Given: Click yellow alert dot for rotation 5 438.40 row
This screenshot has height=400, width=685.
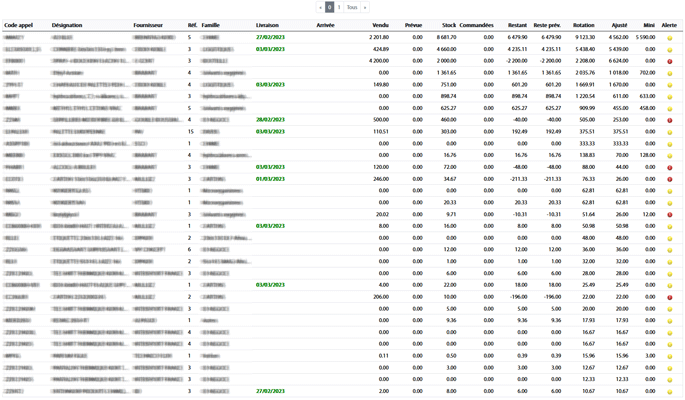Looking at the screenshot, I should [669, 50].
